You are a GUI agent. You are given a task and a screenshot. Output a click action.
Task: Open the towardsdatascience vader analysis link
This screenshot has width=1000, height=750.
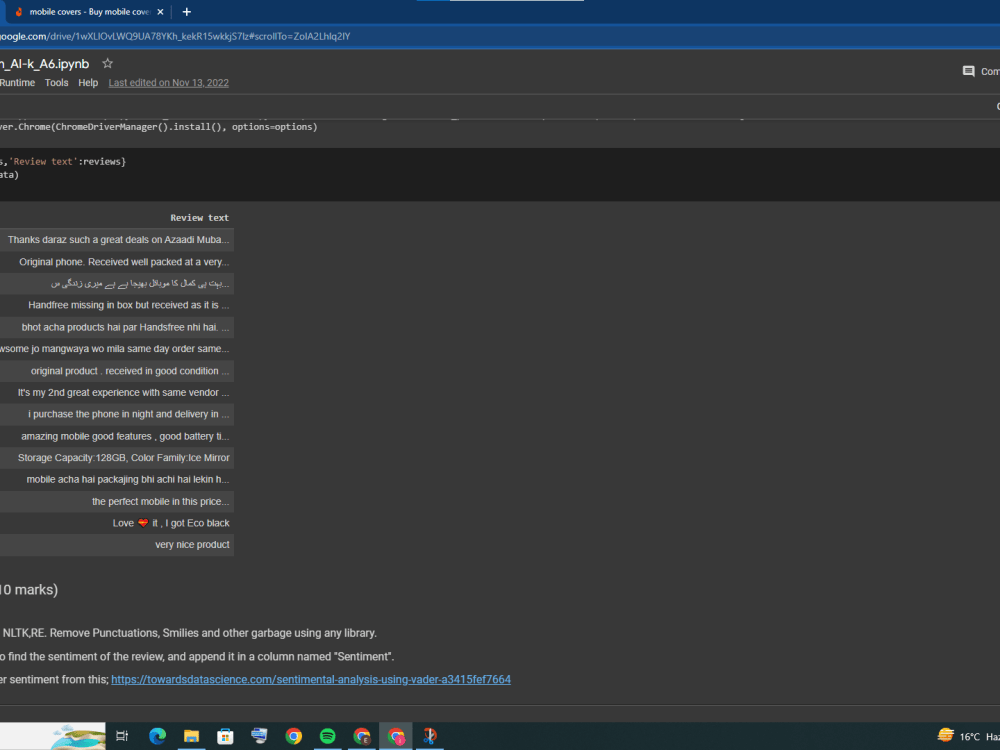[311, 679]
